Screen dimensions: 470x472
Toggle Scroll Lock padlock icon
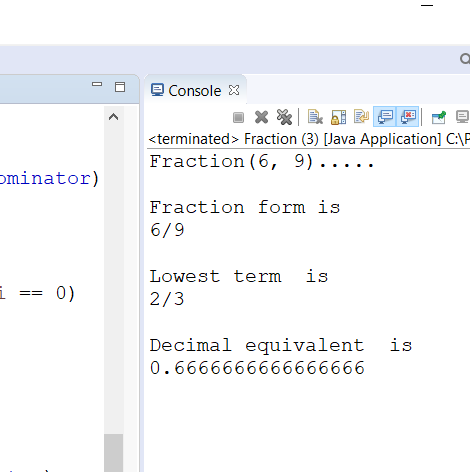pos(338,117)
